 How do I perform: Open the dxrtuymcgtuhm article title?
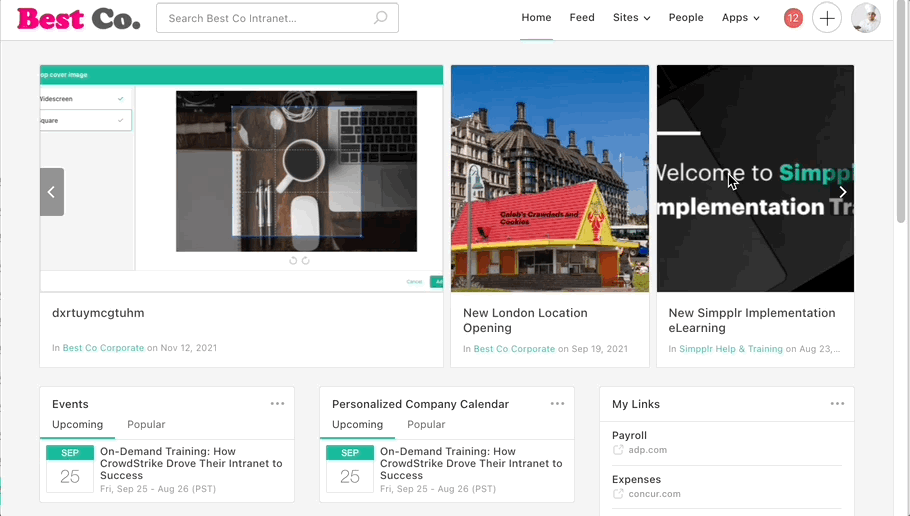(98, 313)
